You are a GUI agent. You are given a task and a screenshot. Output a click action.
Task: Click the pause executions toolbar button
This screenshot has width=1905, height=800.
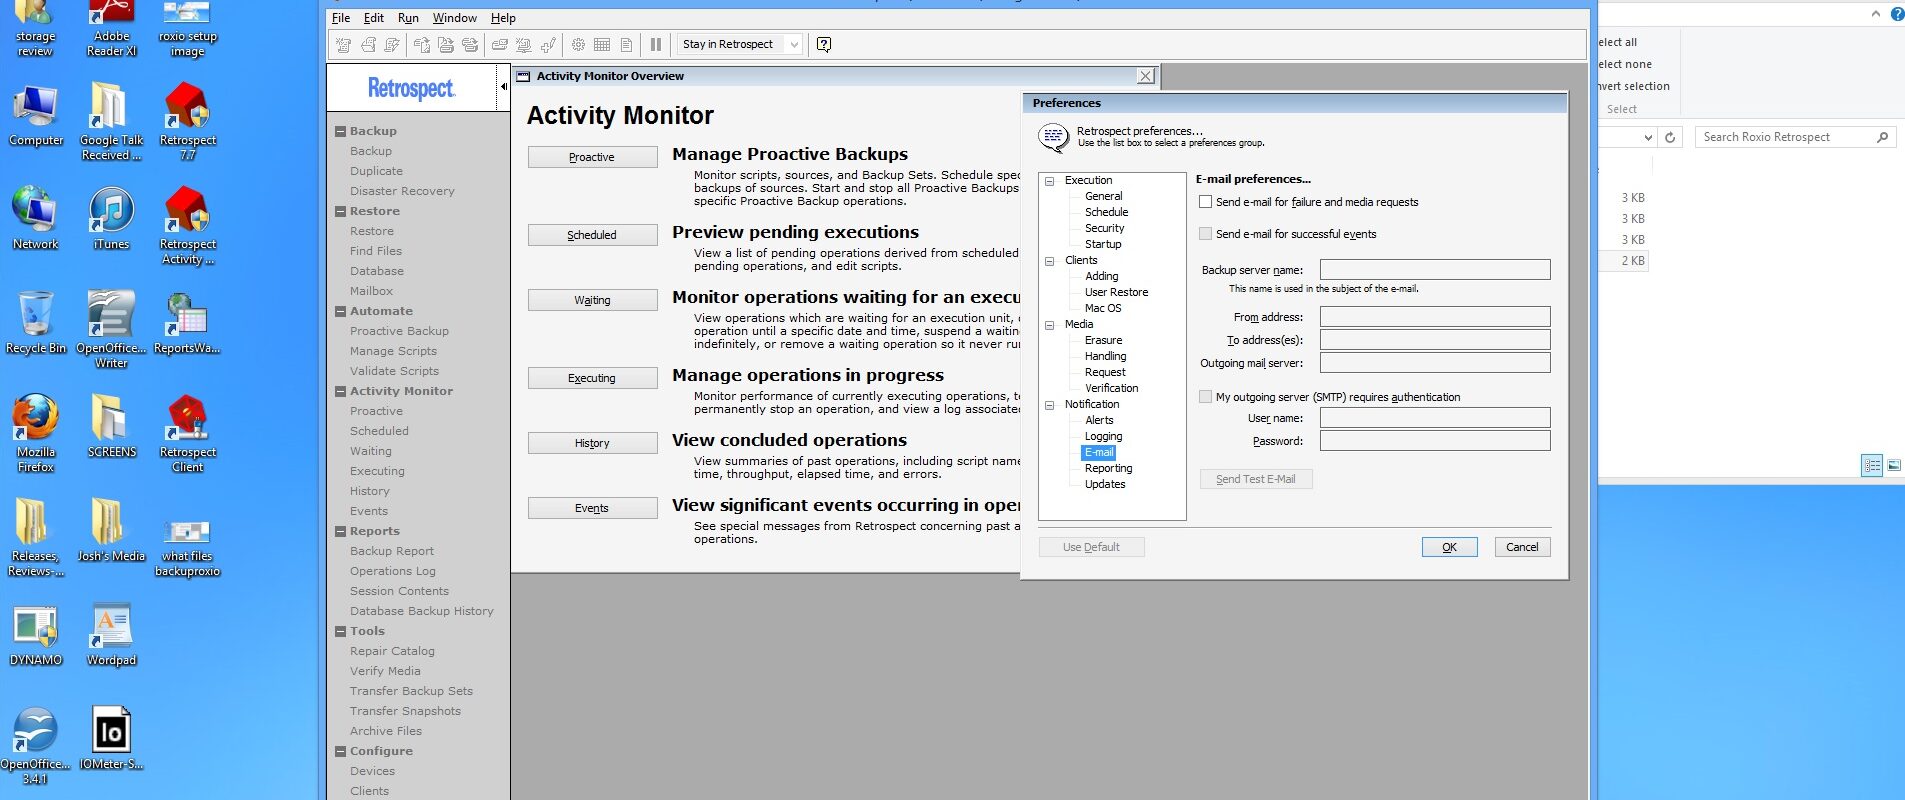click(656, 44)
